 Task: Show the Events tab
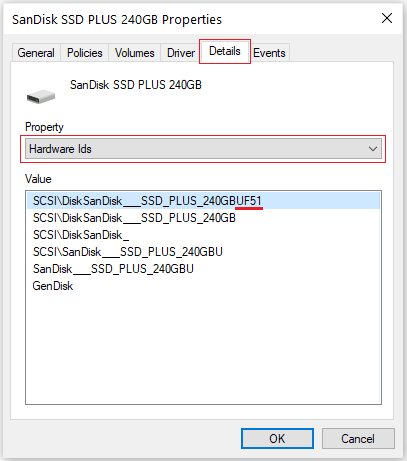[269, 53]
